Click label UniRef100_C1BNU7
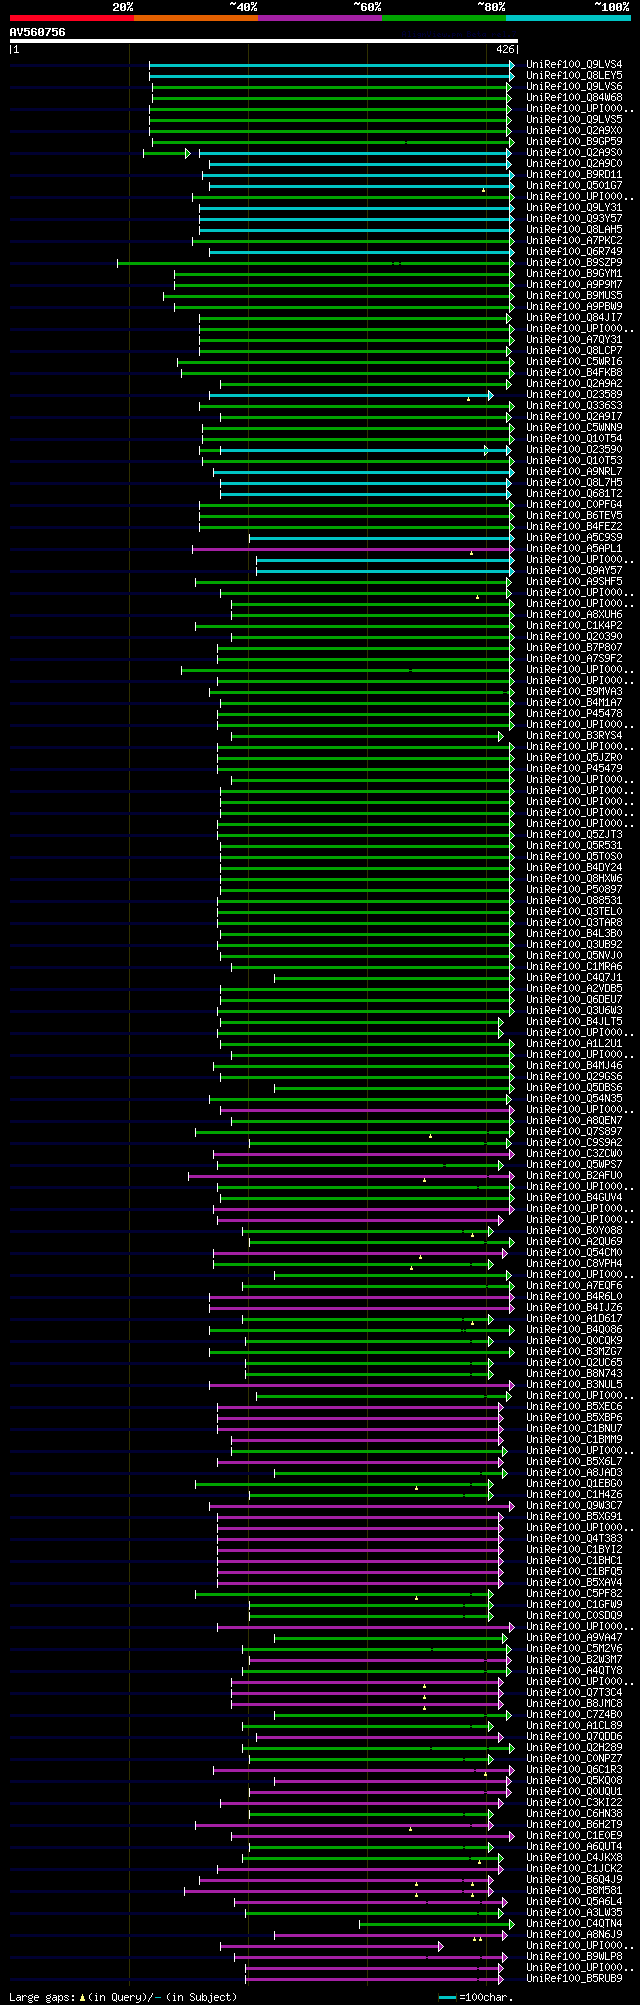640x2005 pixels. point(574,1429)
